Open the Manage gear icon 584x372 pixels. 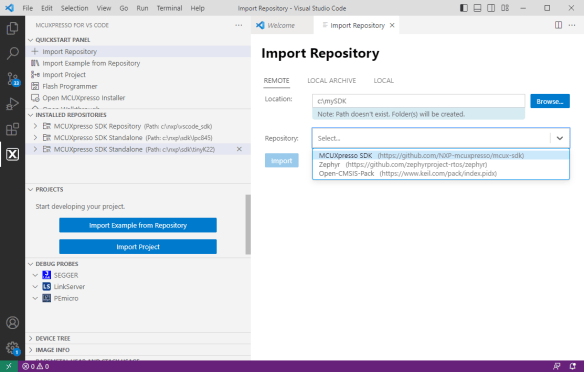pos(12,348)
